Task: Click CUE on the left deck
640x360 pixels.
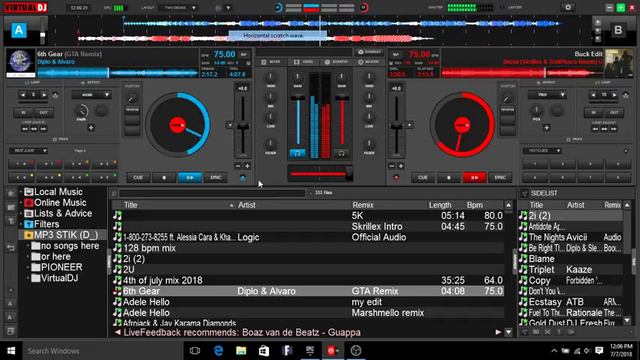Action: click(x=138, y=178)
